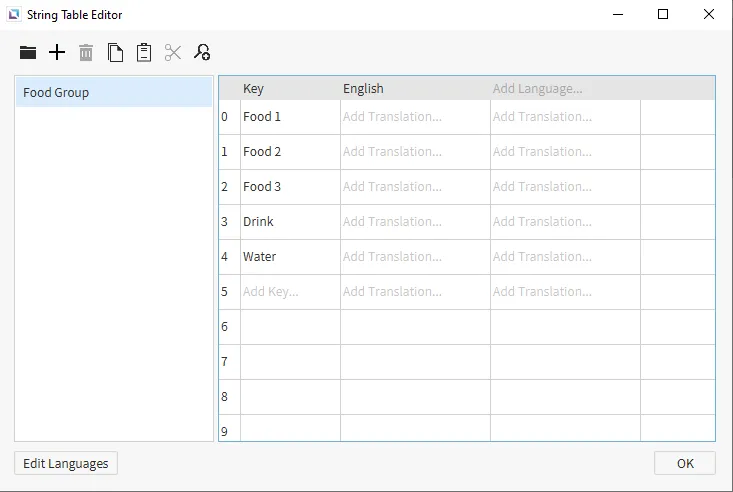Select the Food 1 key cell

(x=289, y=117)
